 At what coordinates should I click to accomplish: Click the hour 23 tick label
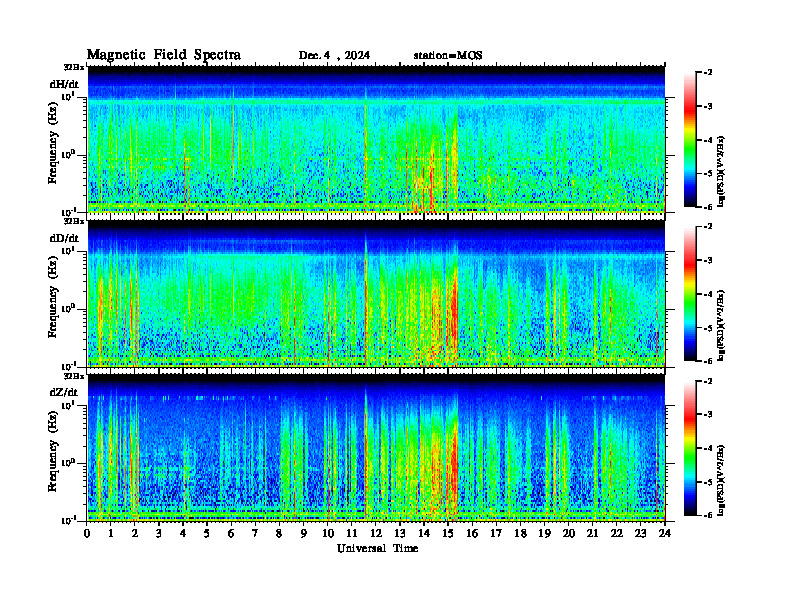(x=641, y=534)
